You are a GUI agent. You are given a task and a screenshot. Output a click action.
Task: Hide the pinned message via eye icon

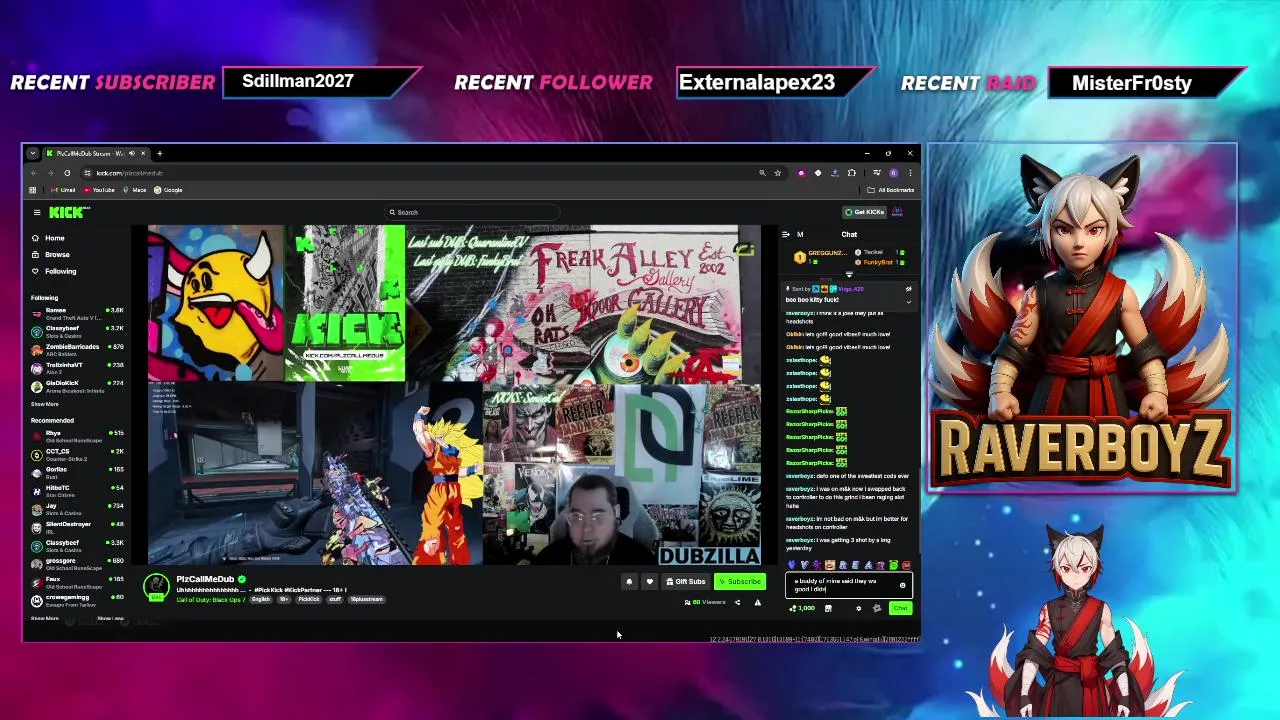coord(908,289)
